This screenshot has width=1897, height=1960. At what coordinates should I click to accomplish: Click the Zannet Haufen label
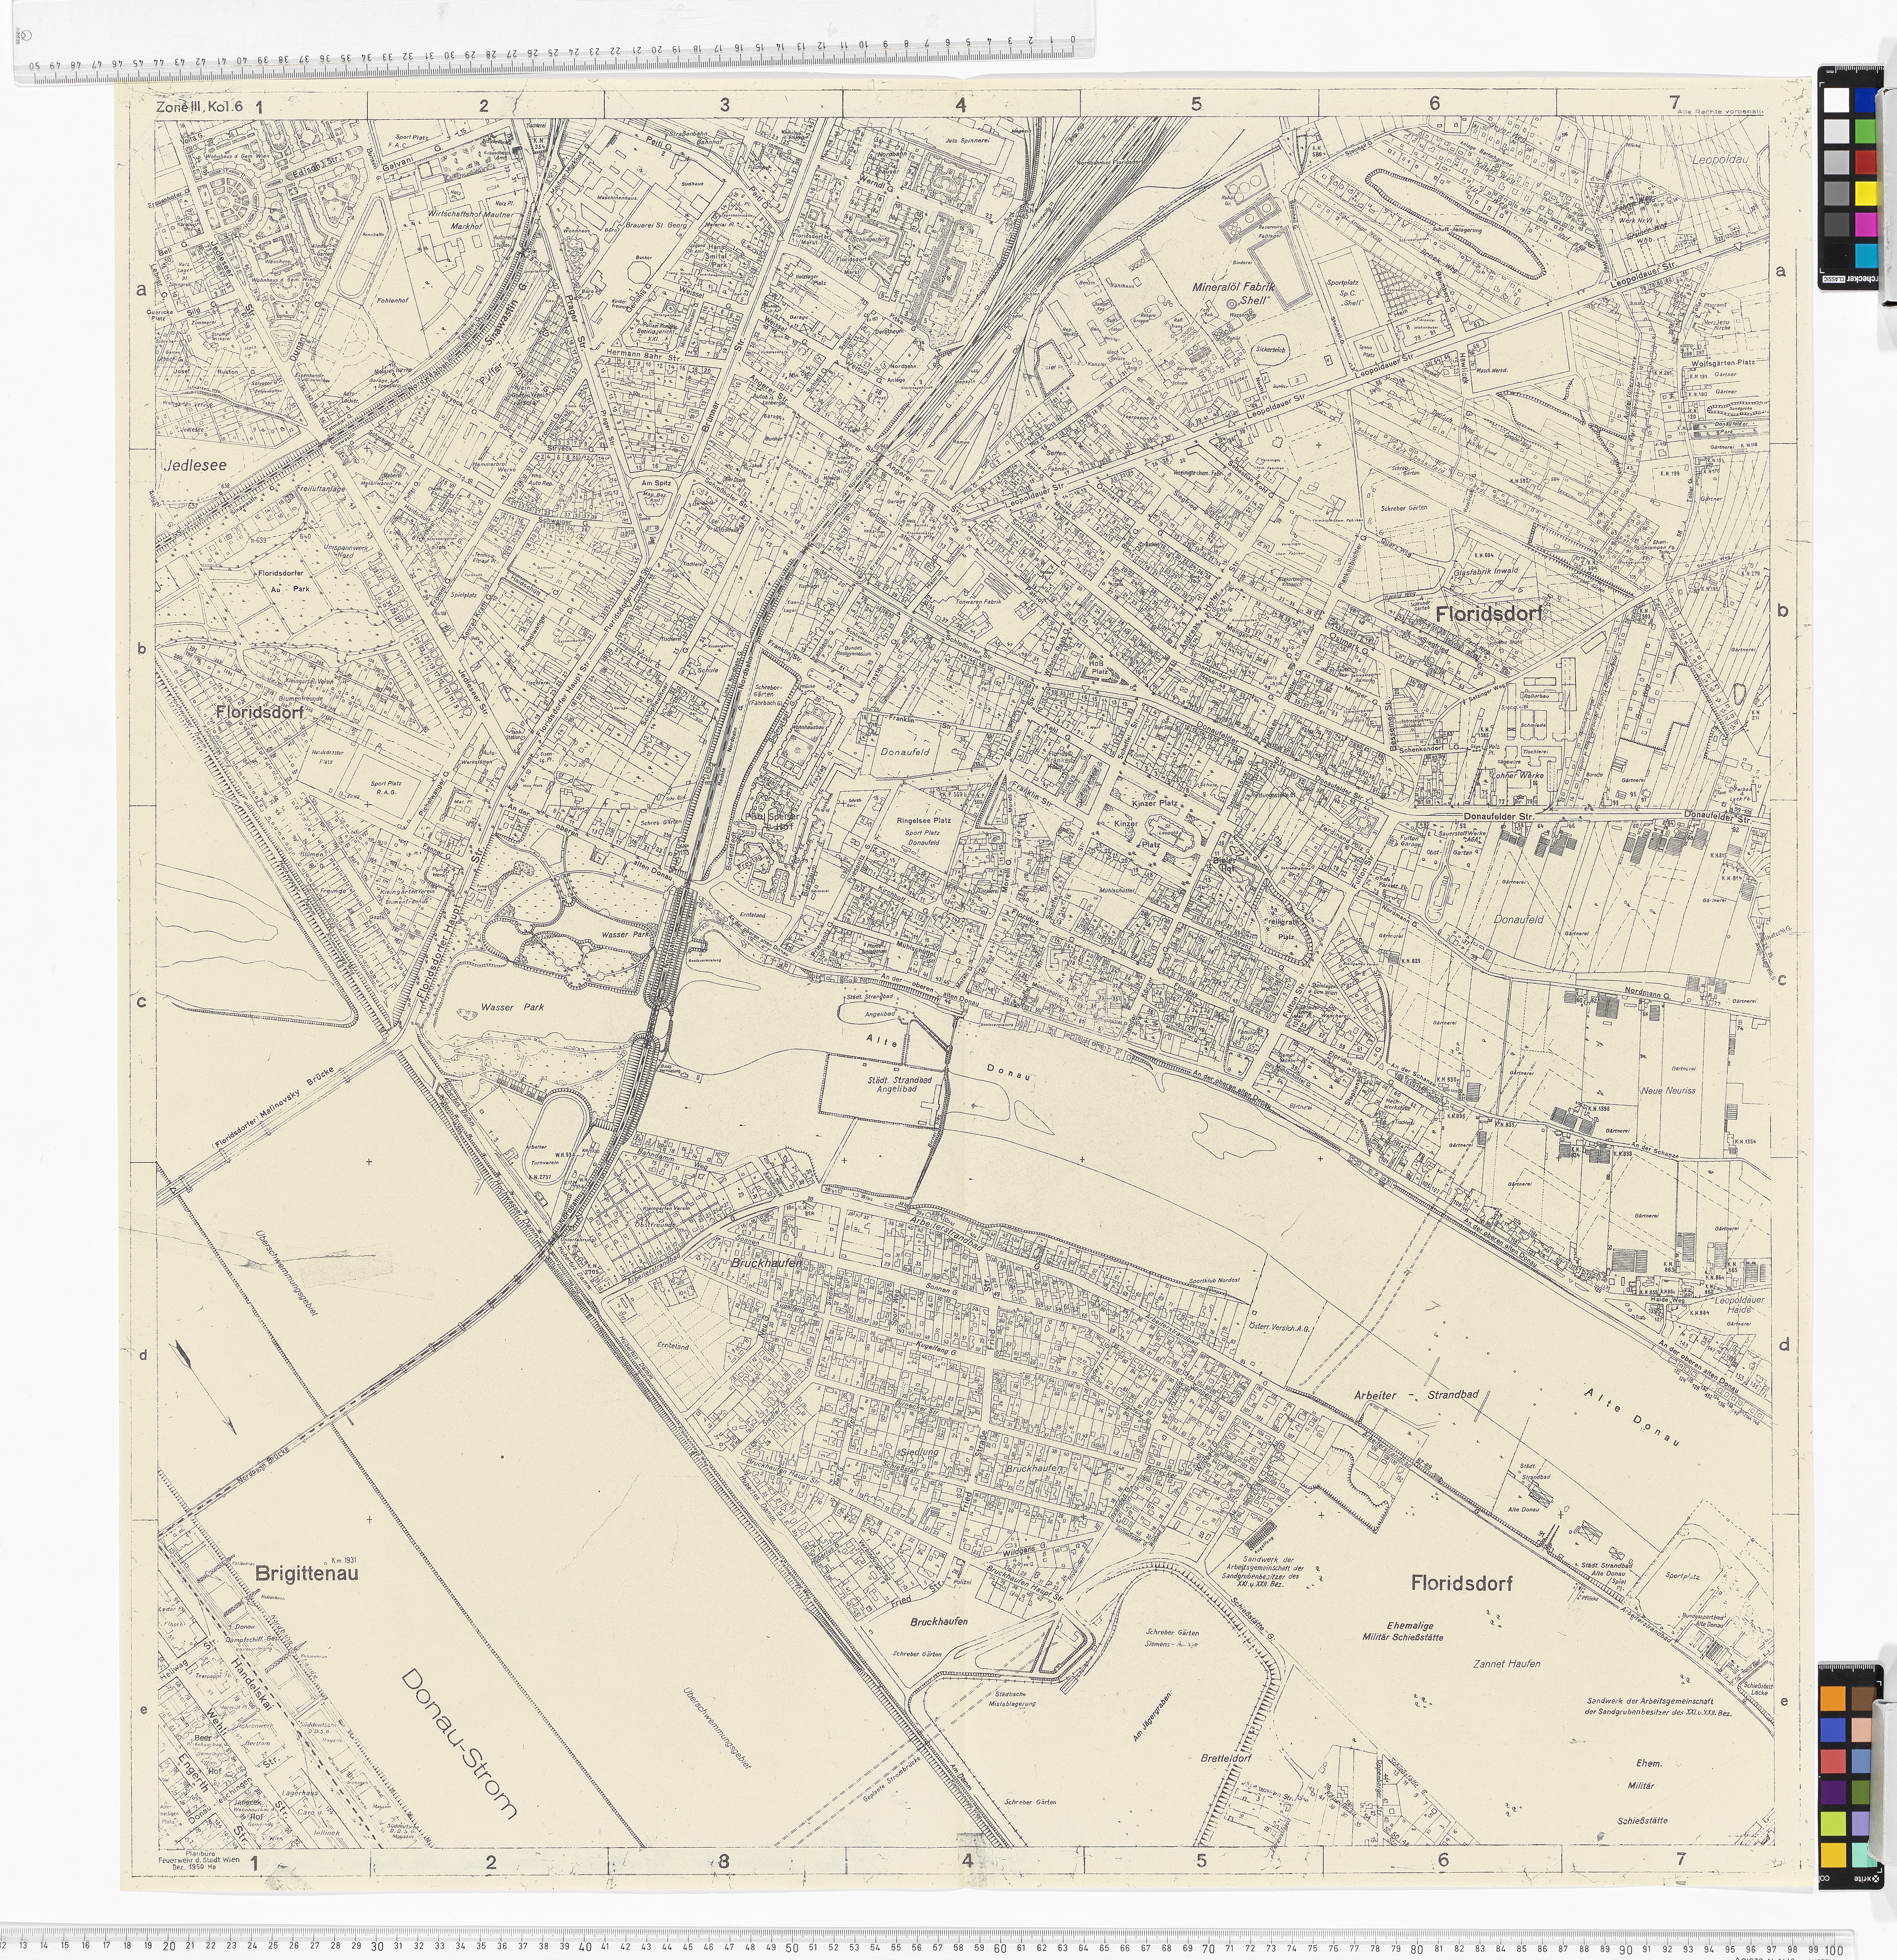(1507, 1663)
